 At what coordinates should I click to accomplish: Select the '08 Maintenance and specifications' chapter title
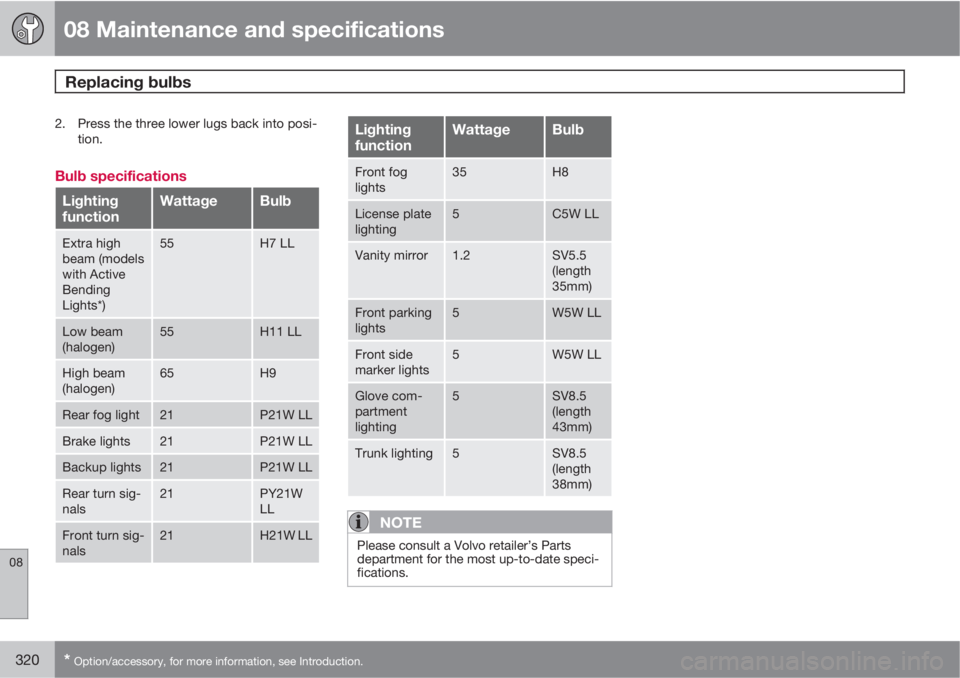click(x=253, y=29)
